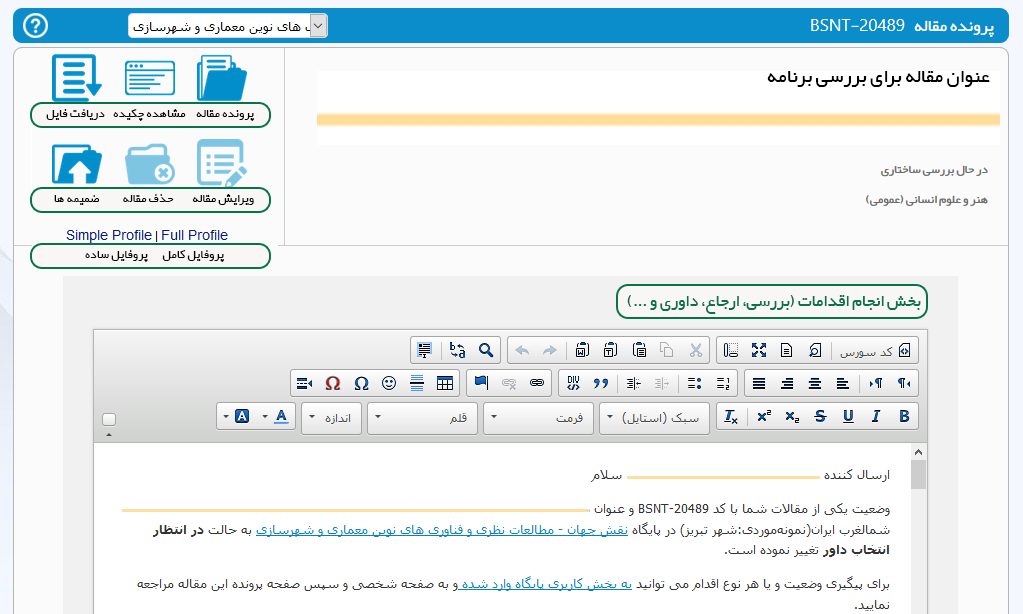Open the Edit Article icon
The width and height of the screenshot is (1023, 614).
[x=221, y=164]
